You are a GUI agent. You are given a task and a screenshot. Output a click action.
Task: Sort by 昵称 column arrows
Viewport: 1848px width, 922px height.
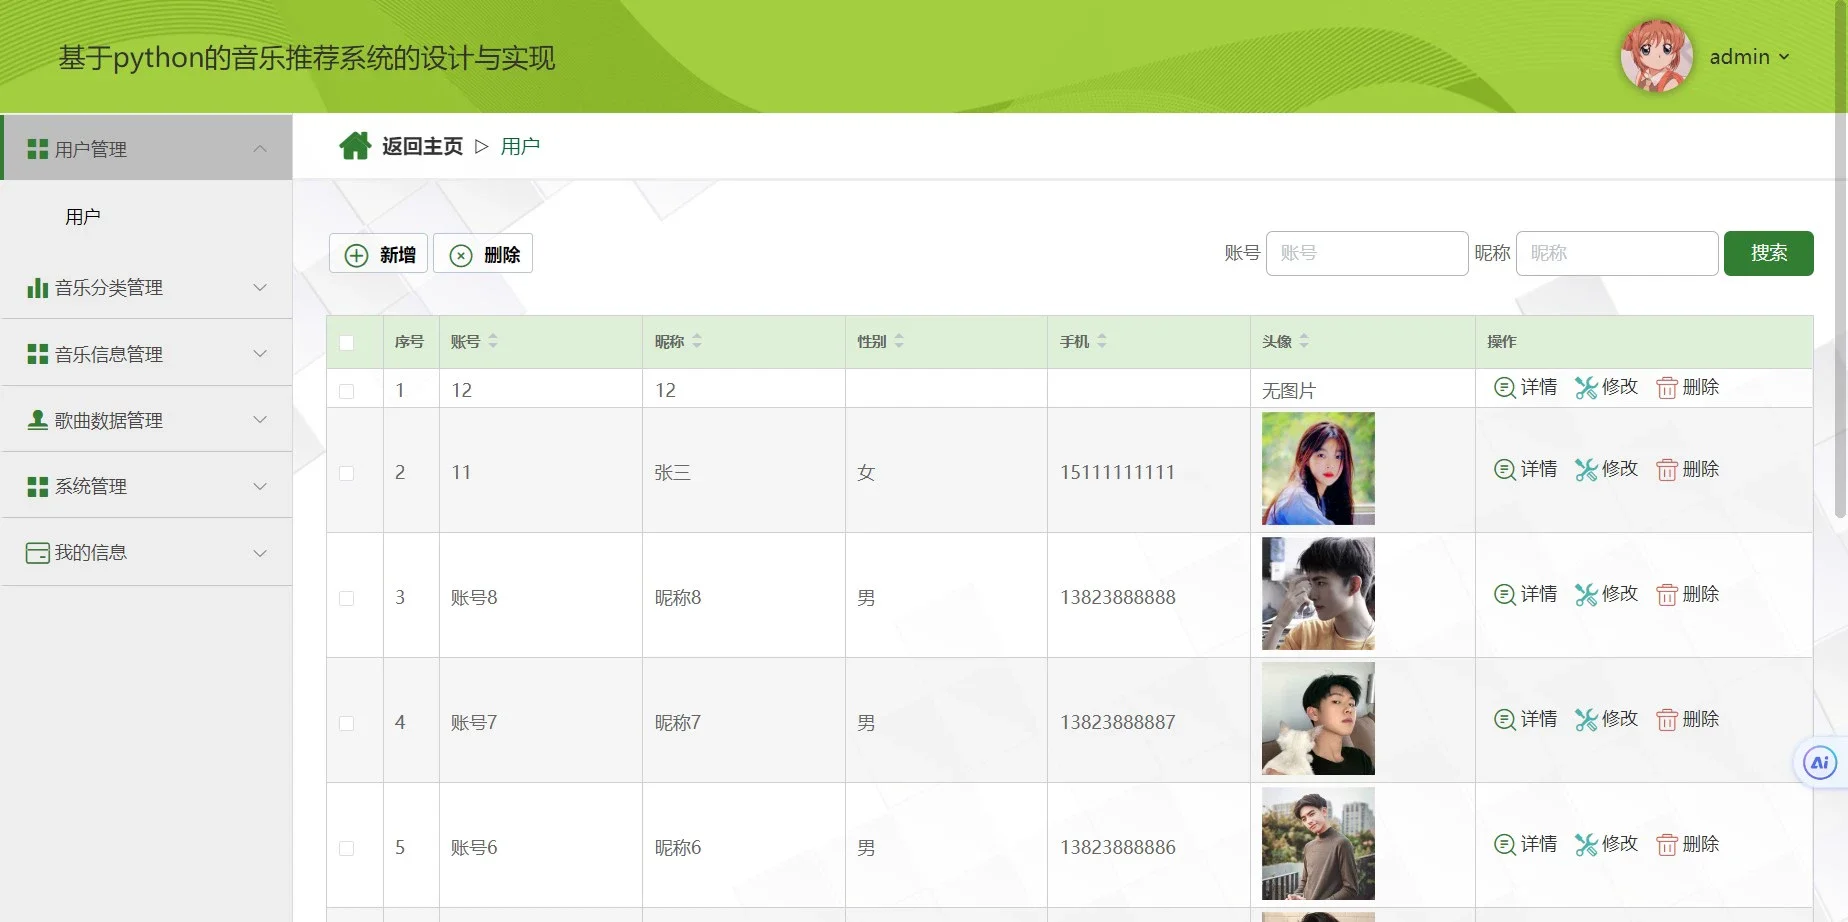(697, 341)
